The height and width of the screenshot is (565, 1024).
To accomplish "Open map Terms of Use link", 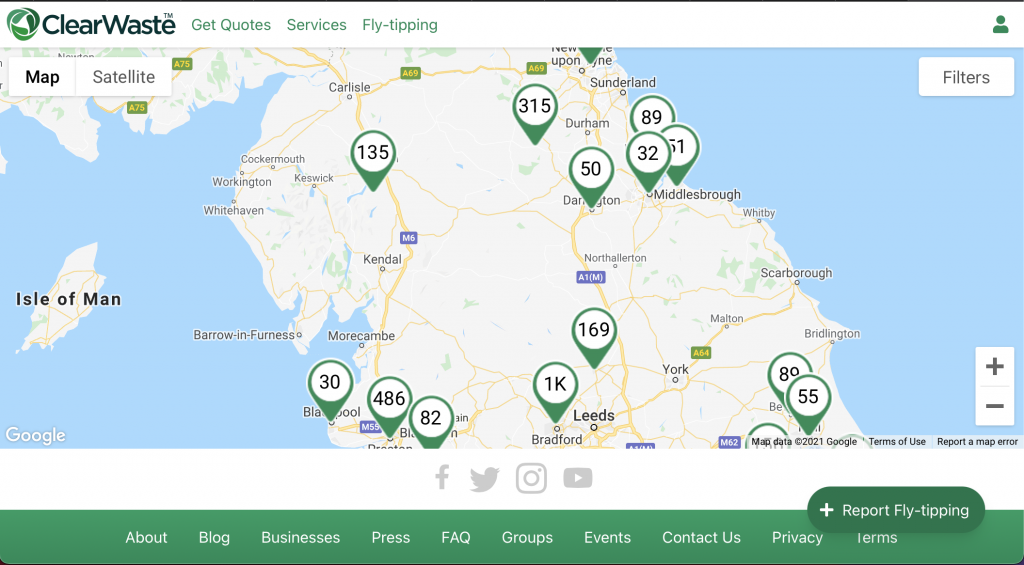I will [x=897, y=442].
